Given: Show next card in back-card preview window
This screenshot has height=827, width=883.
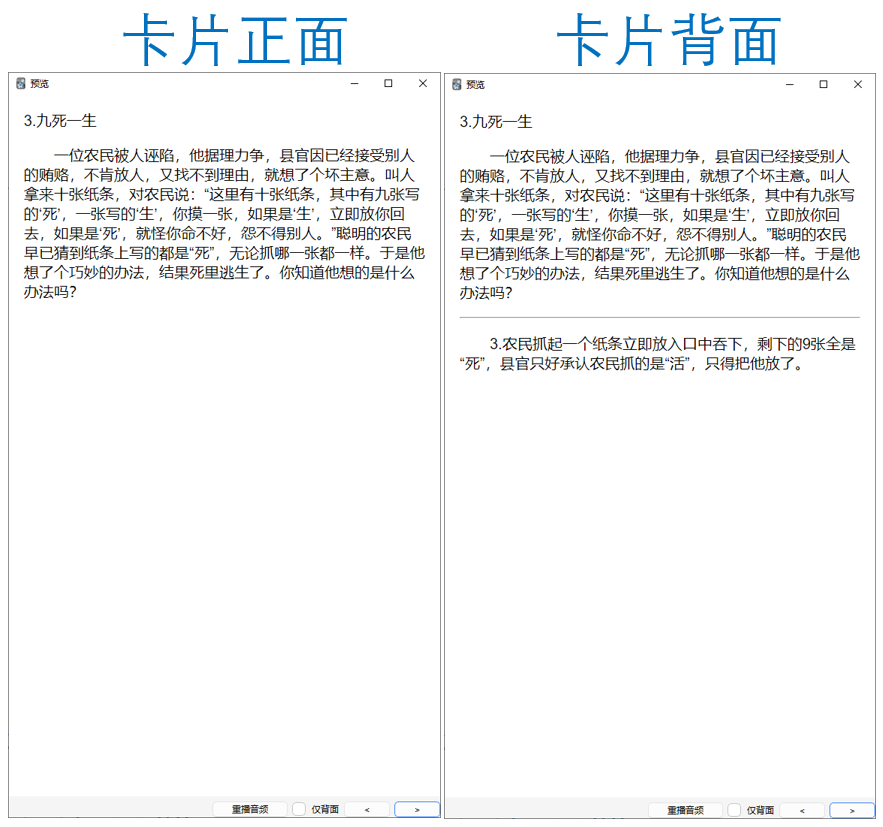Looking at the screenshot, I should pos(852,811).
